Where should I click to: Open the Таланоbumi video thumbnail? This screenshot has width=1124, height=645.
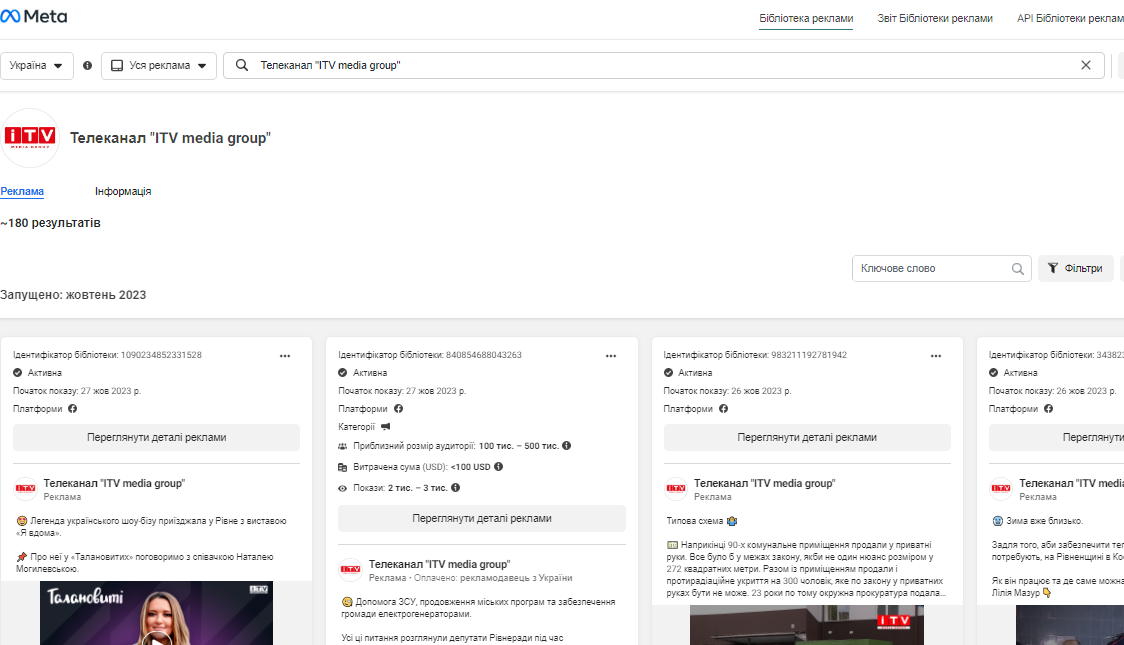pos(156,613)
